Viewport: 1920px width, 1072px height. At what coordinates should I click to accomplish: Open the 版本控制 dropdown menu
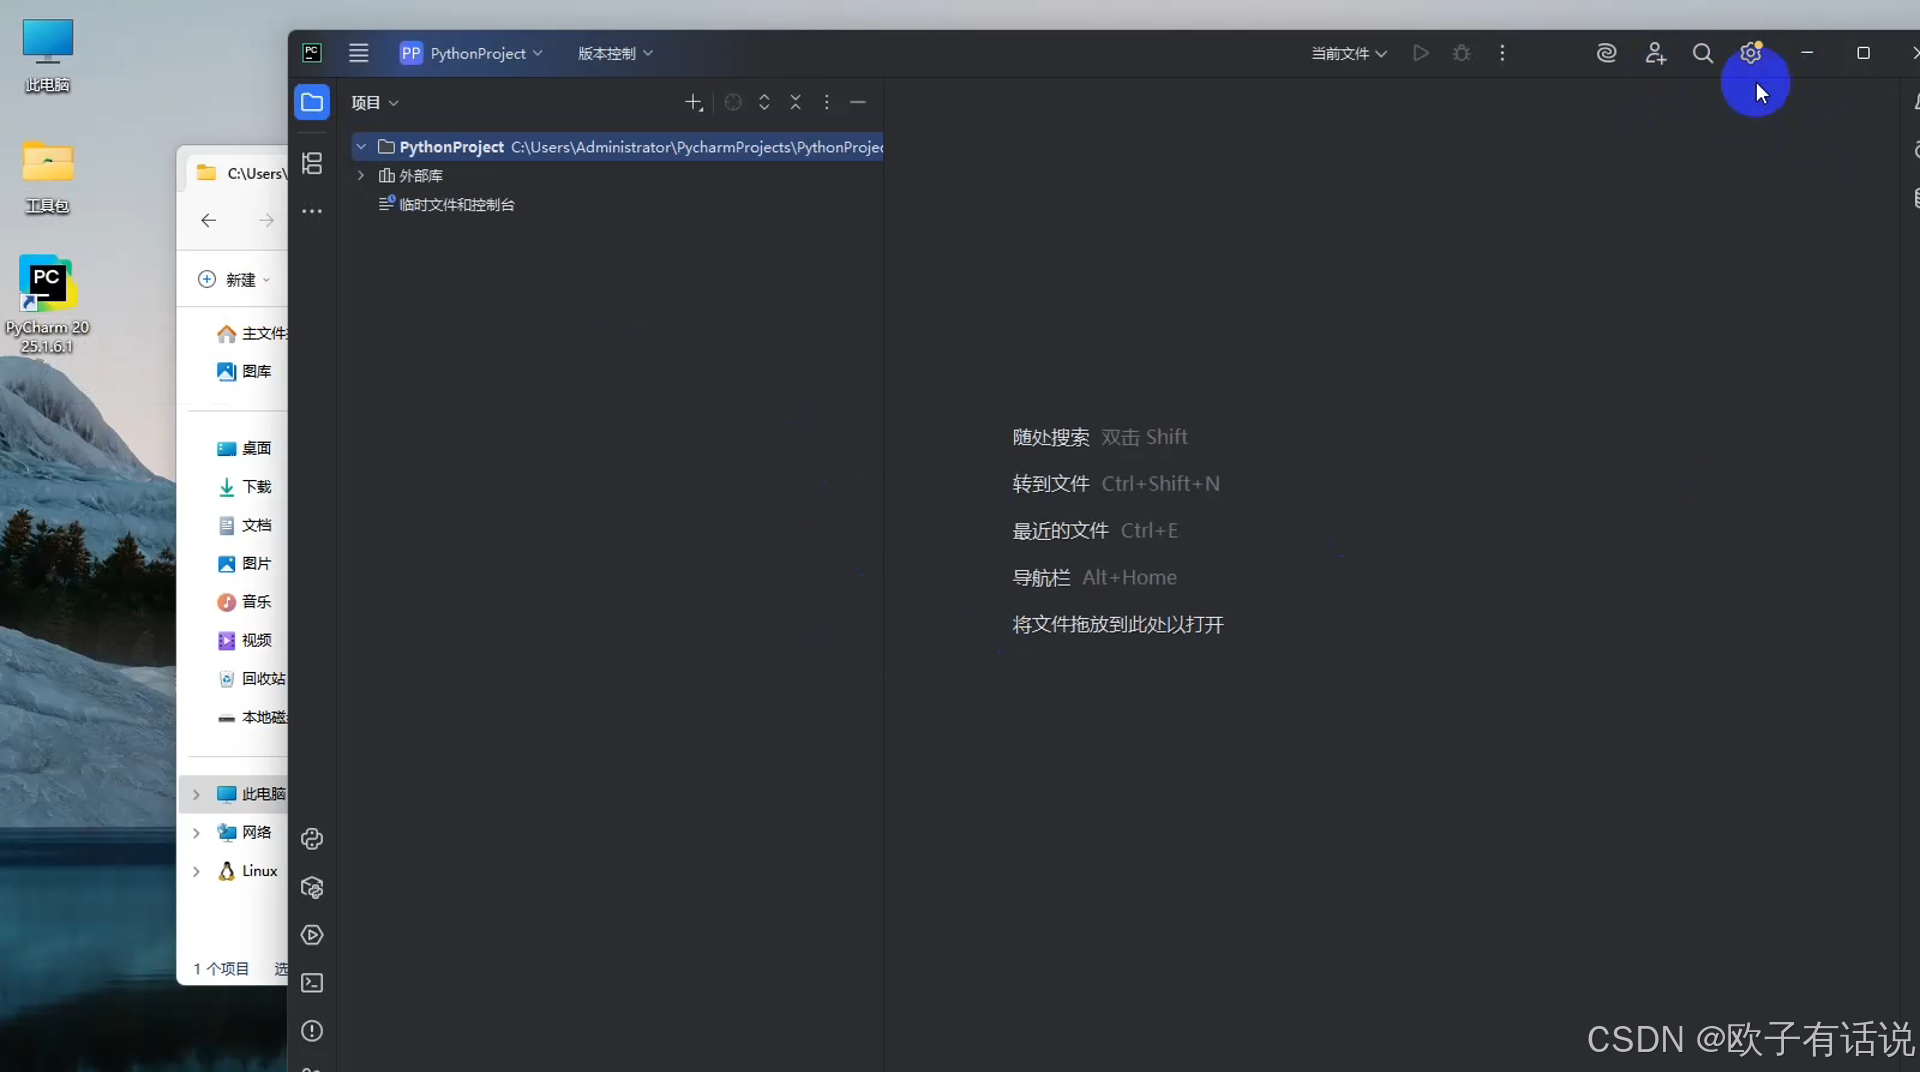[x=615, y=53]
